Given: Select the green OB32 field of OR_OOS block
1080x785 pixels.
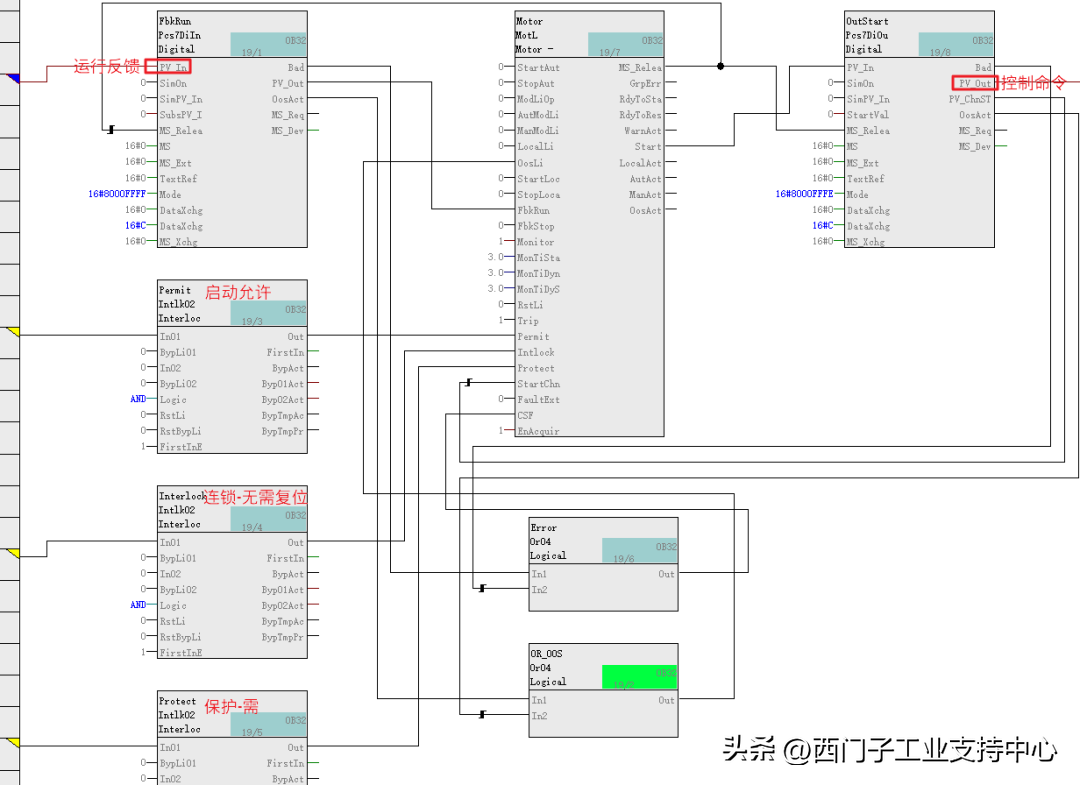Looking at the screenshot, I should click(x=639, y=676).
